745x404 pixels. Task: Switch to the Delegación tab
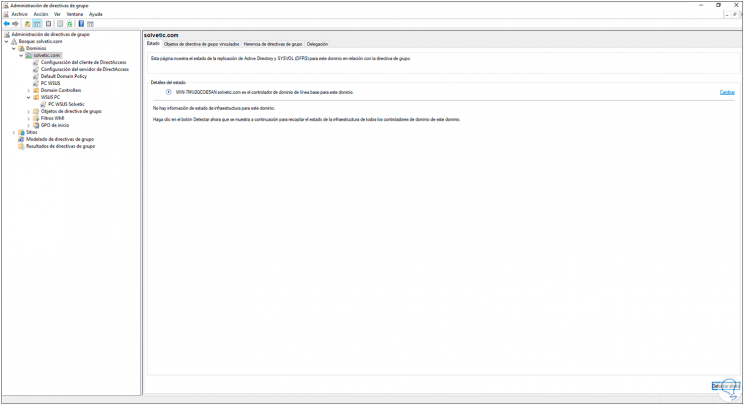[317, 44]
